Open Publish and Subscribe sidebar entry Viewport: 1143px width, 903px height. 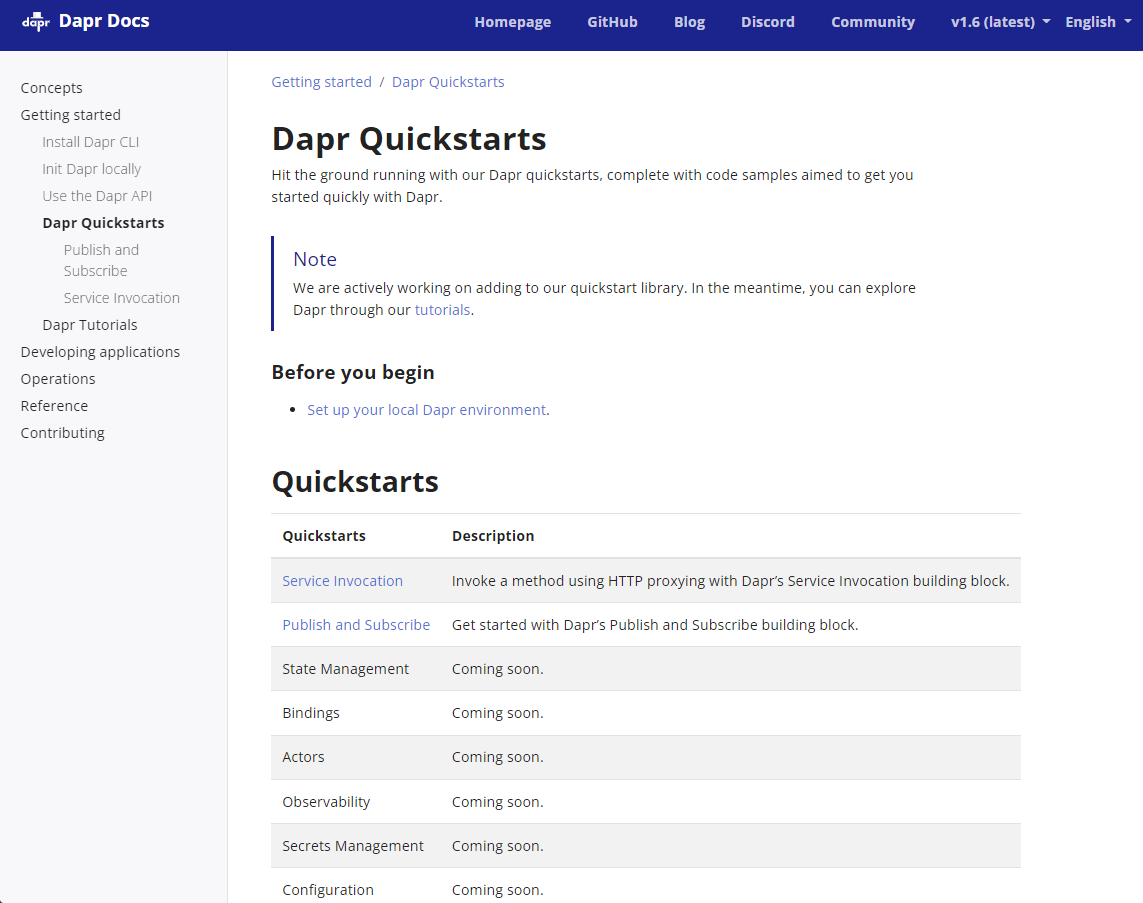(x=101, y=260)
